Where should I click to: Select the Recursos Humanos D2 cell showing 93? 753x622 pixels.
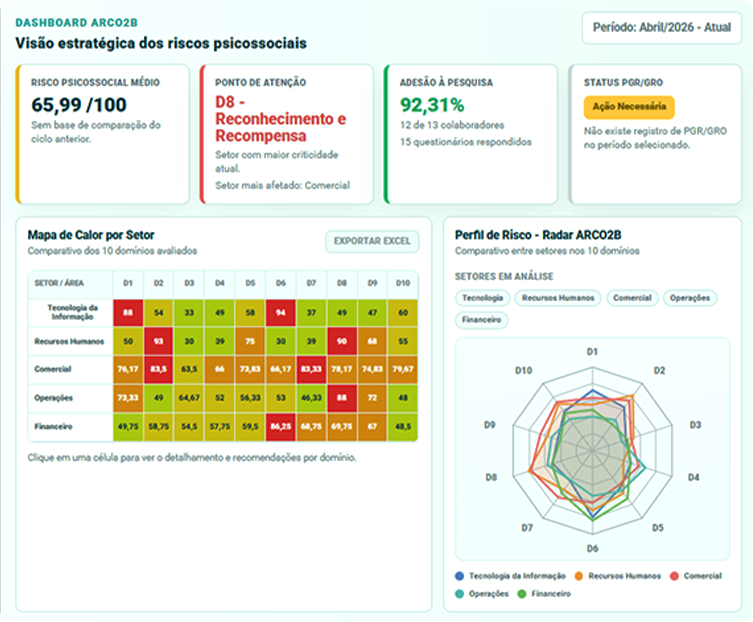[158, 341]
